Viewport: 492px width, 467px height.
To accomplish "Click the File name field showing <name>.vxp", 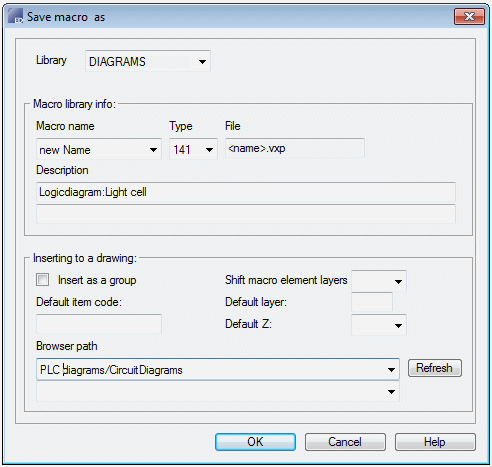I will 295,148.
